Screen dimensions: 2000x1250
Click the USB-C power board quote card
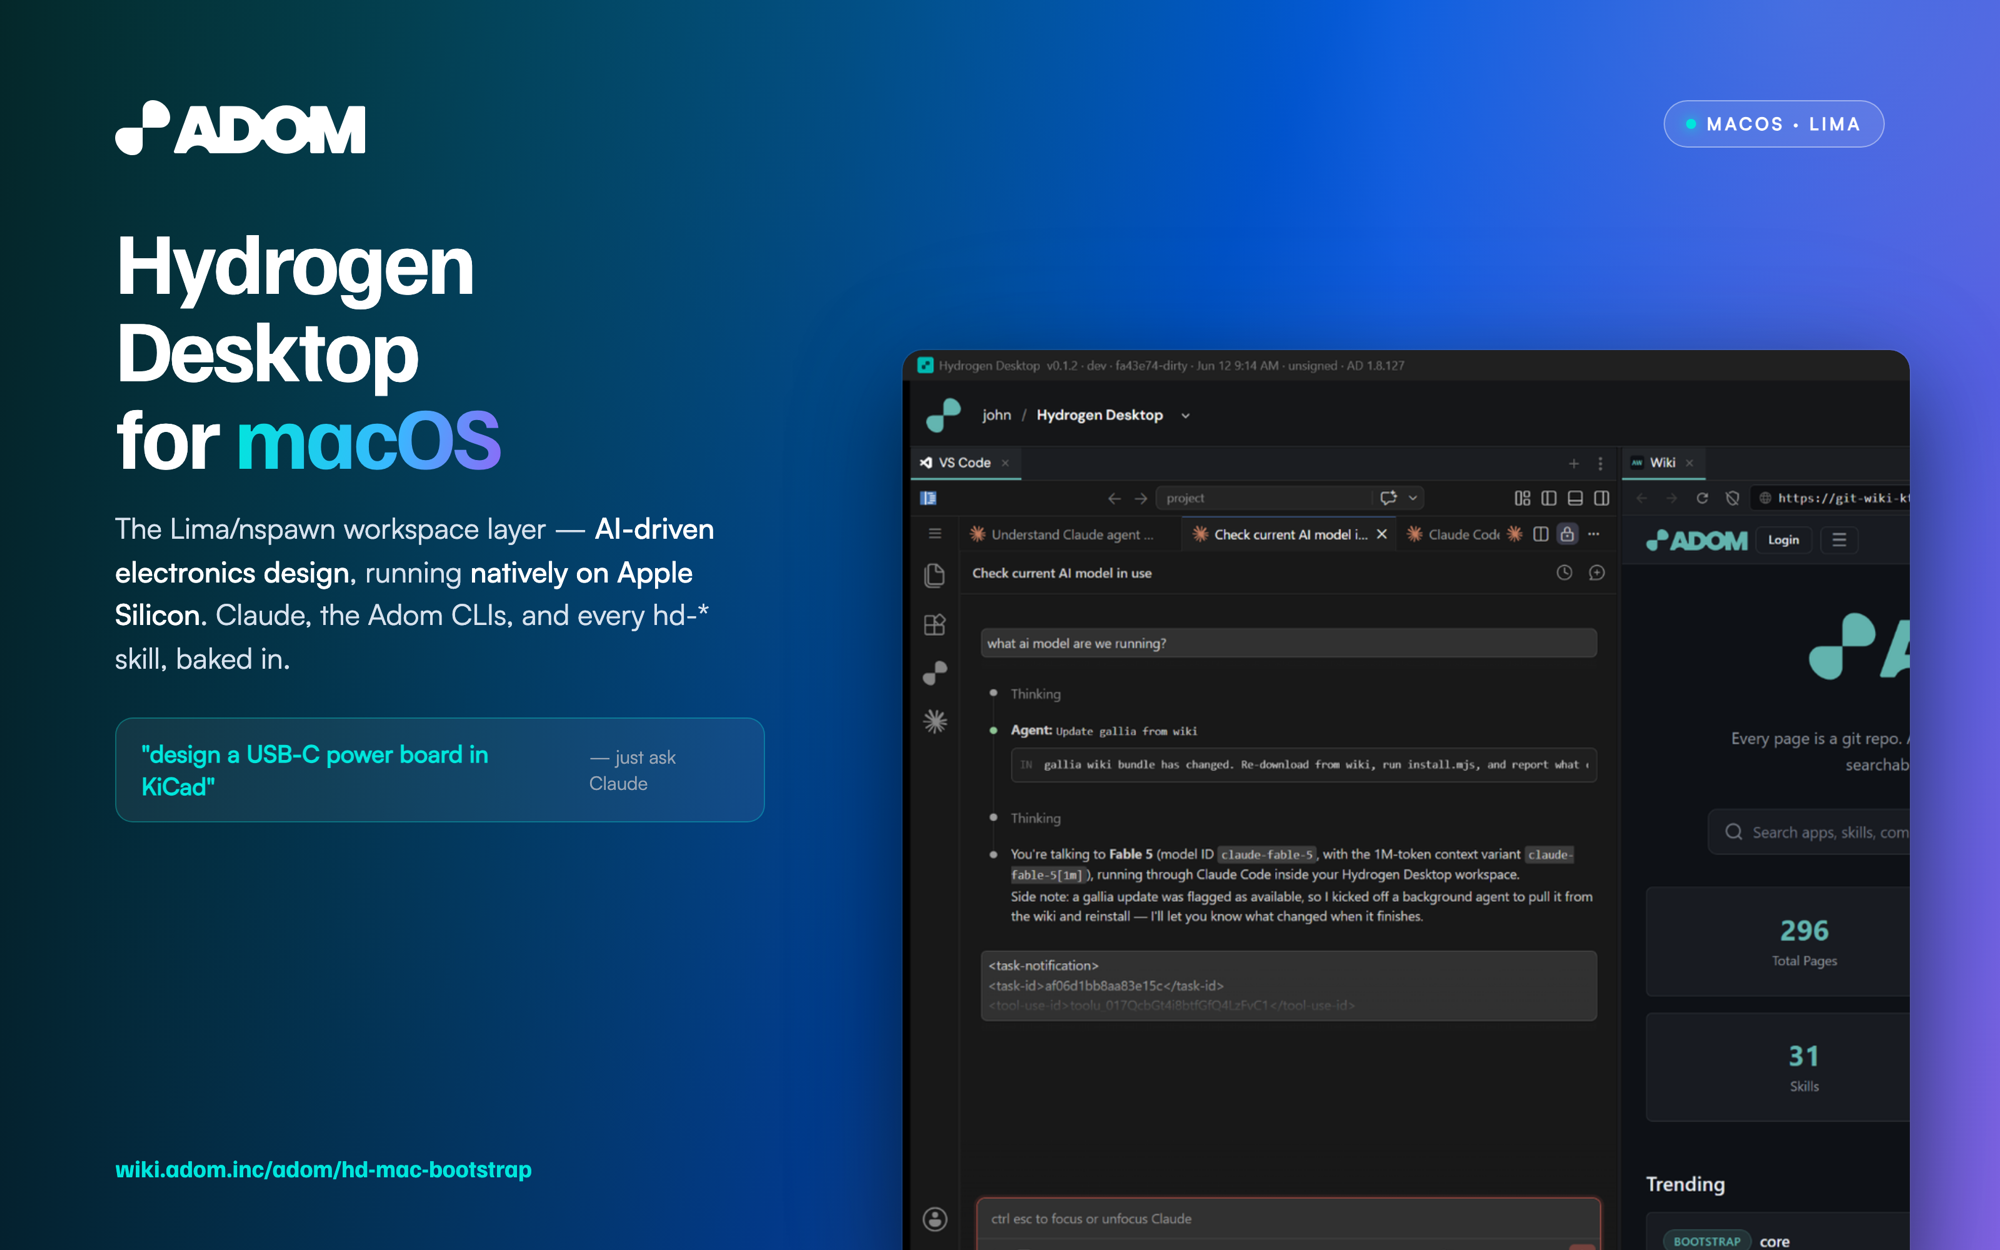pyautogui.click(x=440, y=770)
